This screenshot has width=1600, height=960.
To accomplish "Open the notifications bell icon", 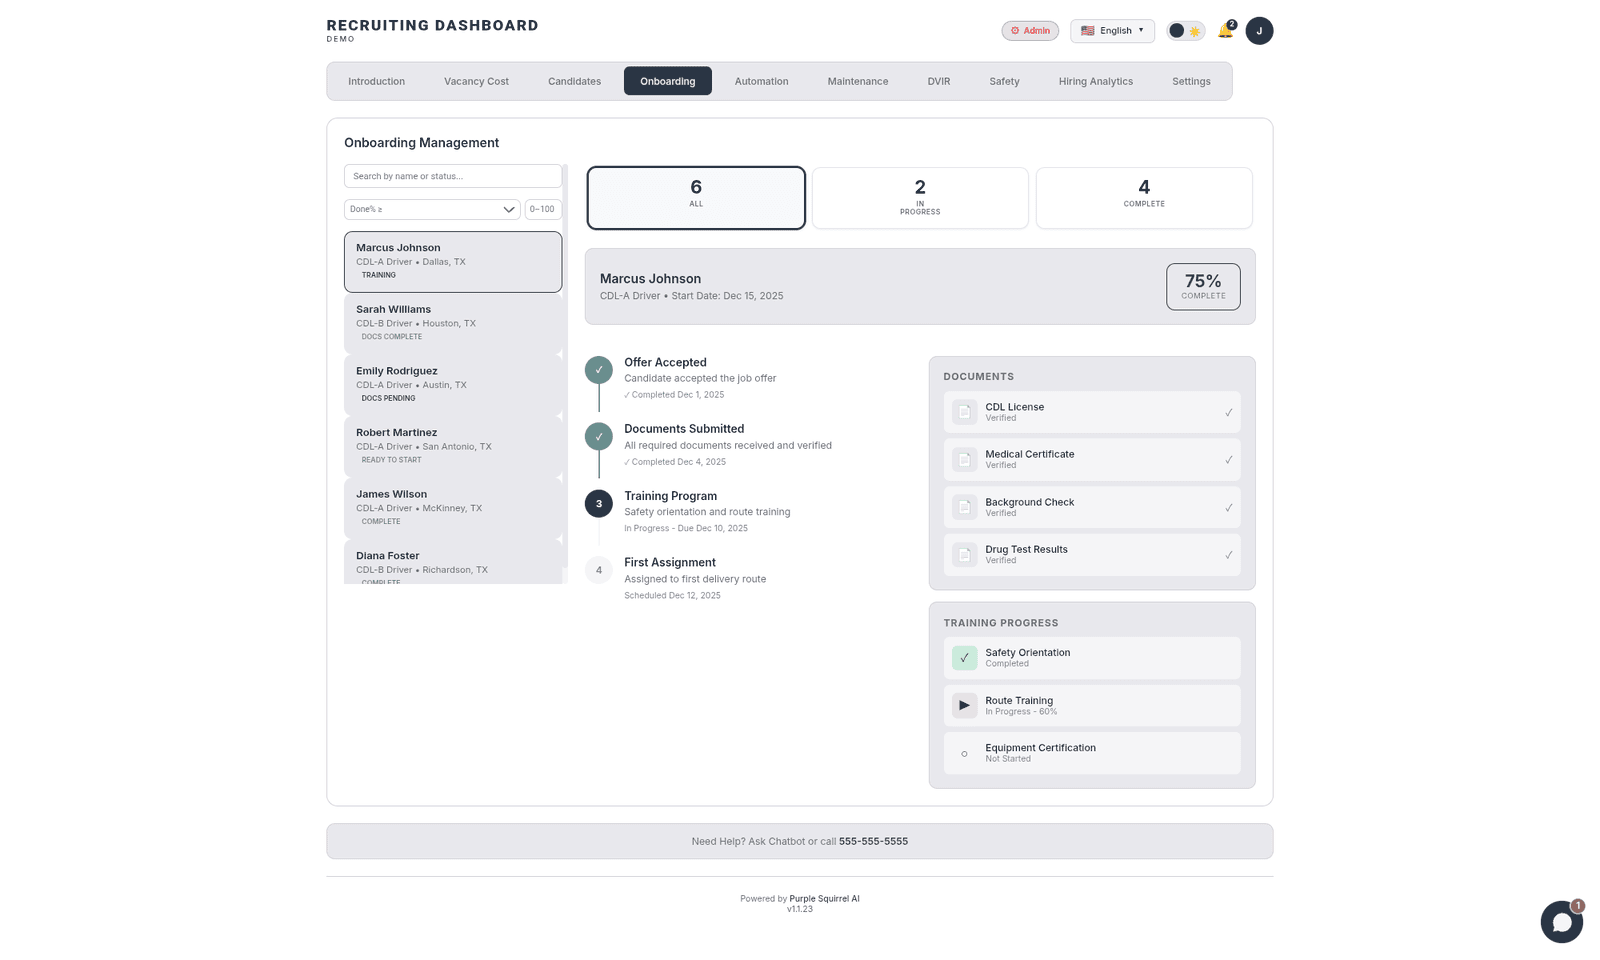I will tap(1225, 31).
